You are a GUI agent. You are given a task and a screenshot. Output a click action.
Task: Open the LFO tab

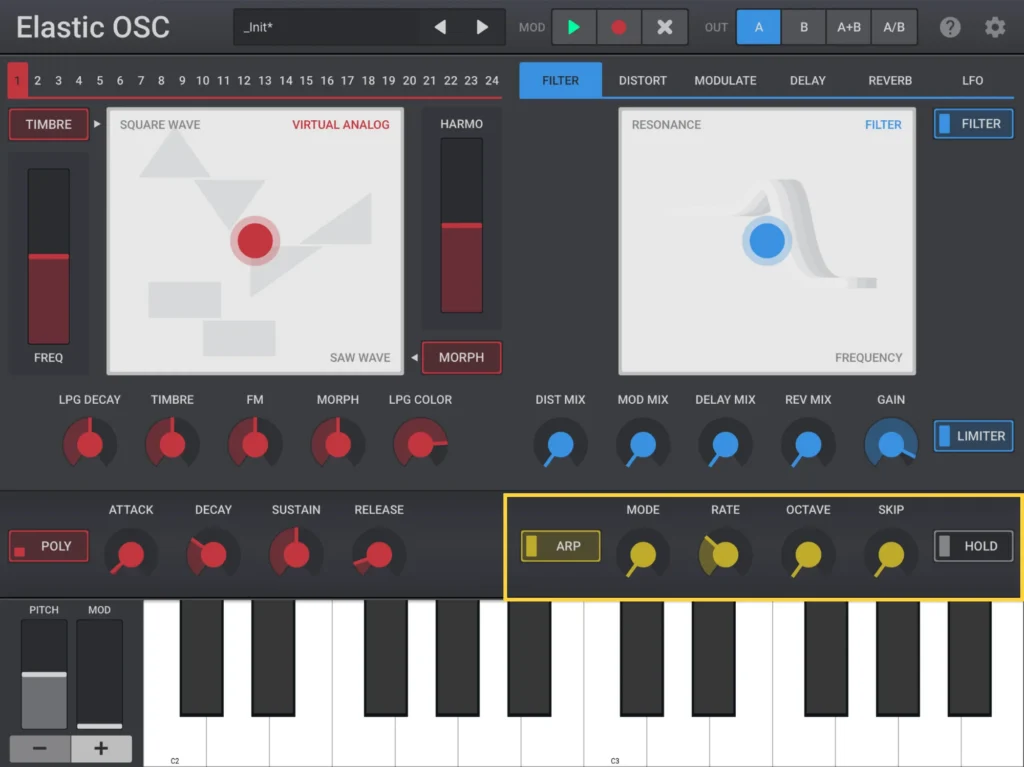pos(972,80)
